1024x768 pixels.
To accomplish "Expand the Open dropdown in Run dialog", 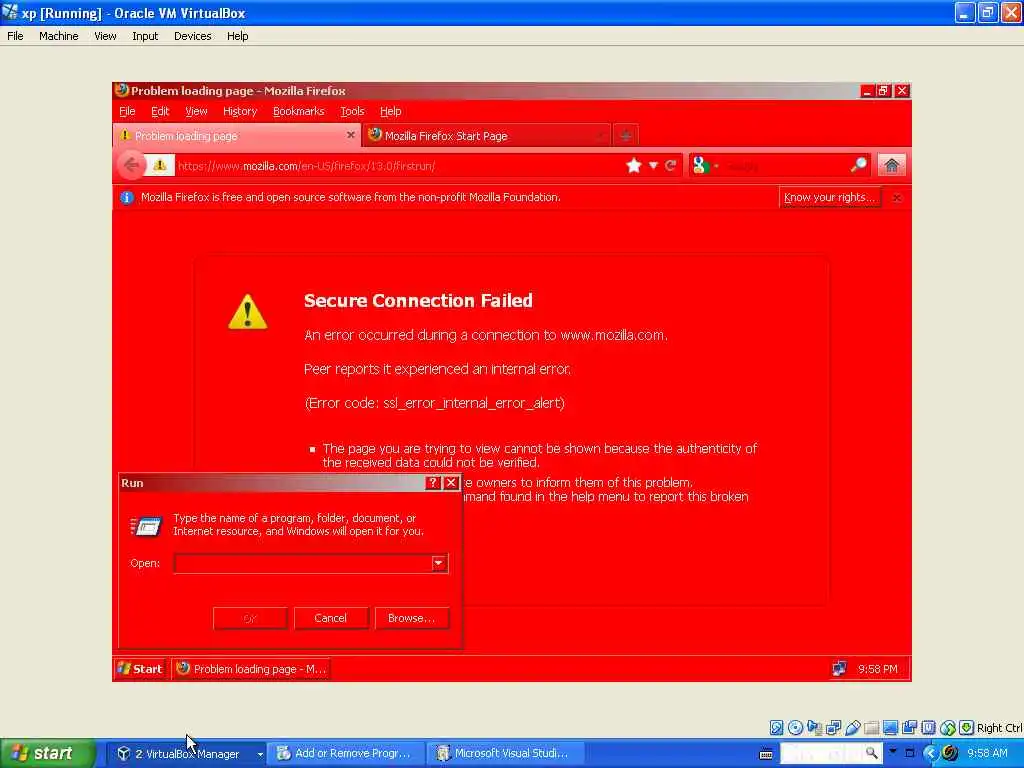I will click(x=439, y=563).
